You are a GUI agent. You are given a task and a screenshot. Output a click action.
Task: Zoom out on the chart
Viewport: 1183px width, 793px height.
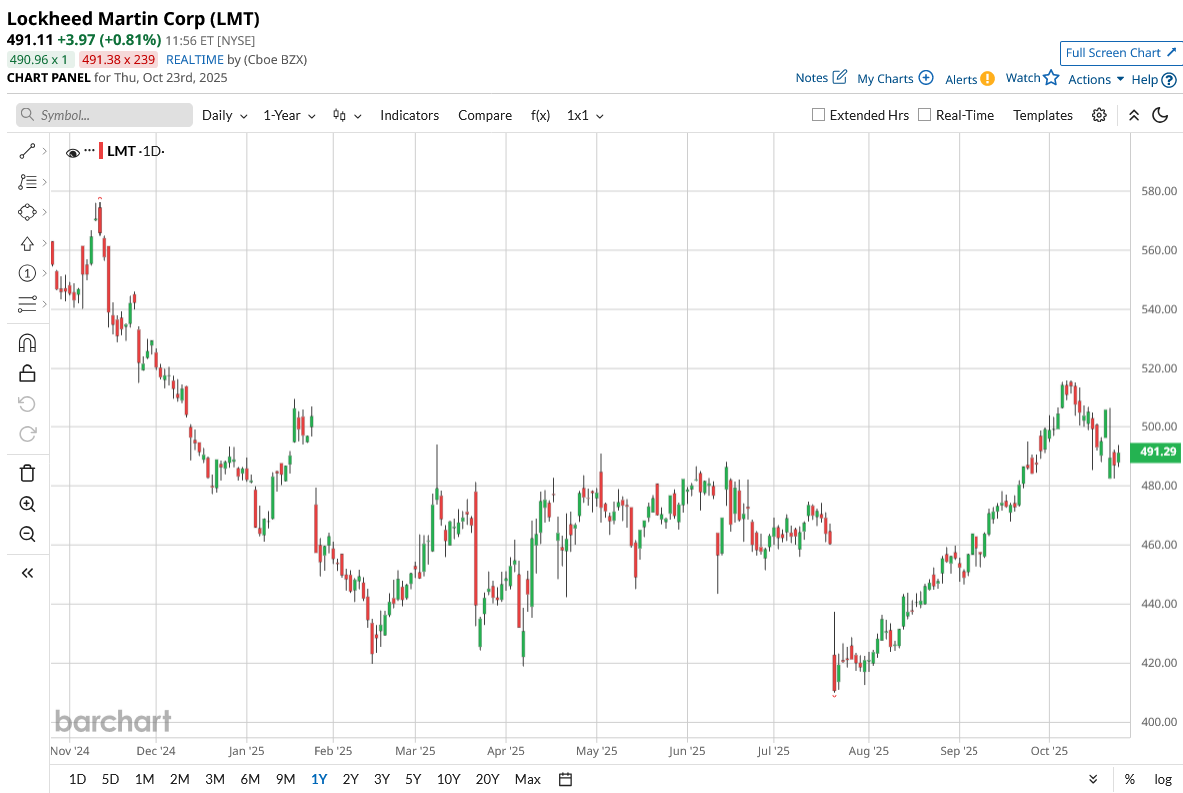tap(27, 534)
